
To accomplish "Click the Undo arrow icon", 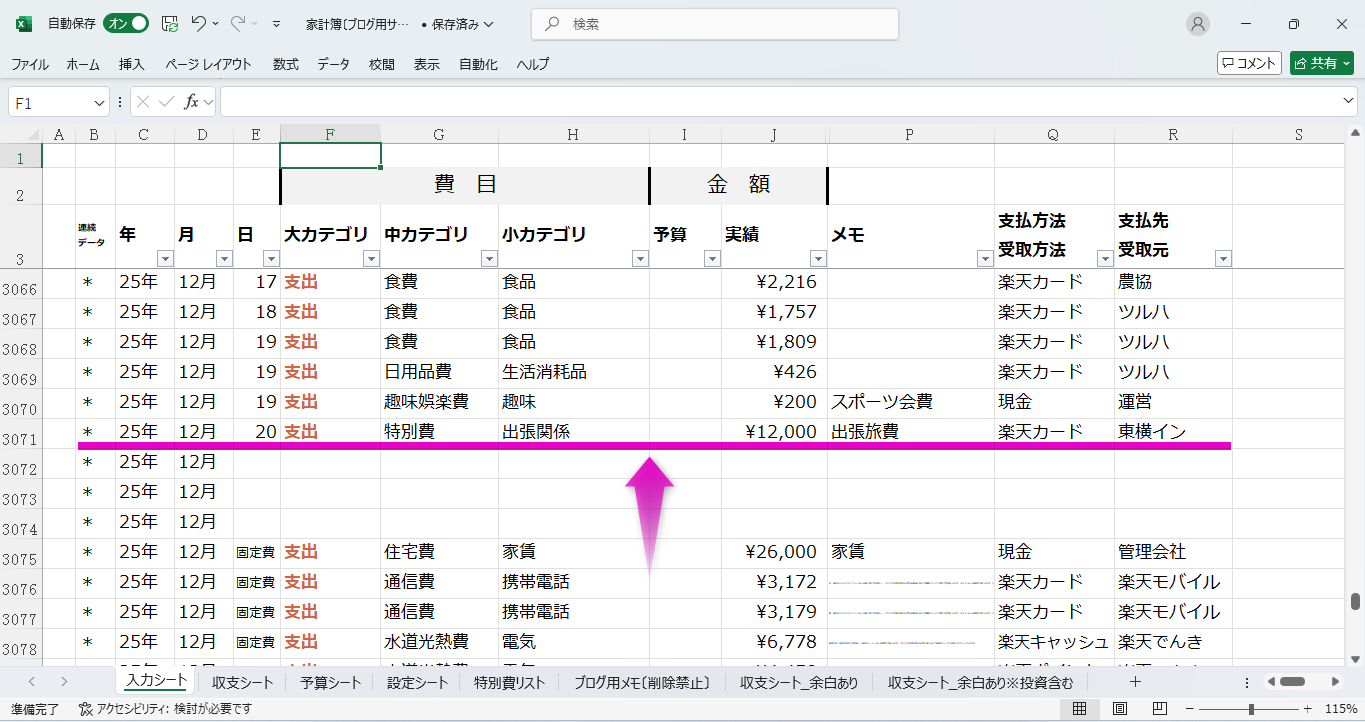I will [199, 24].
